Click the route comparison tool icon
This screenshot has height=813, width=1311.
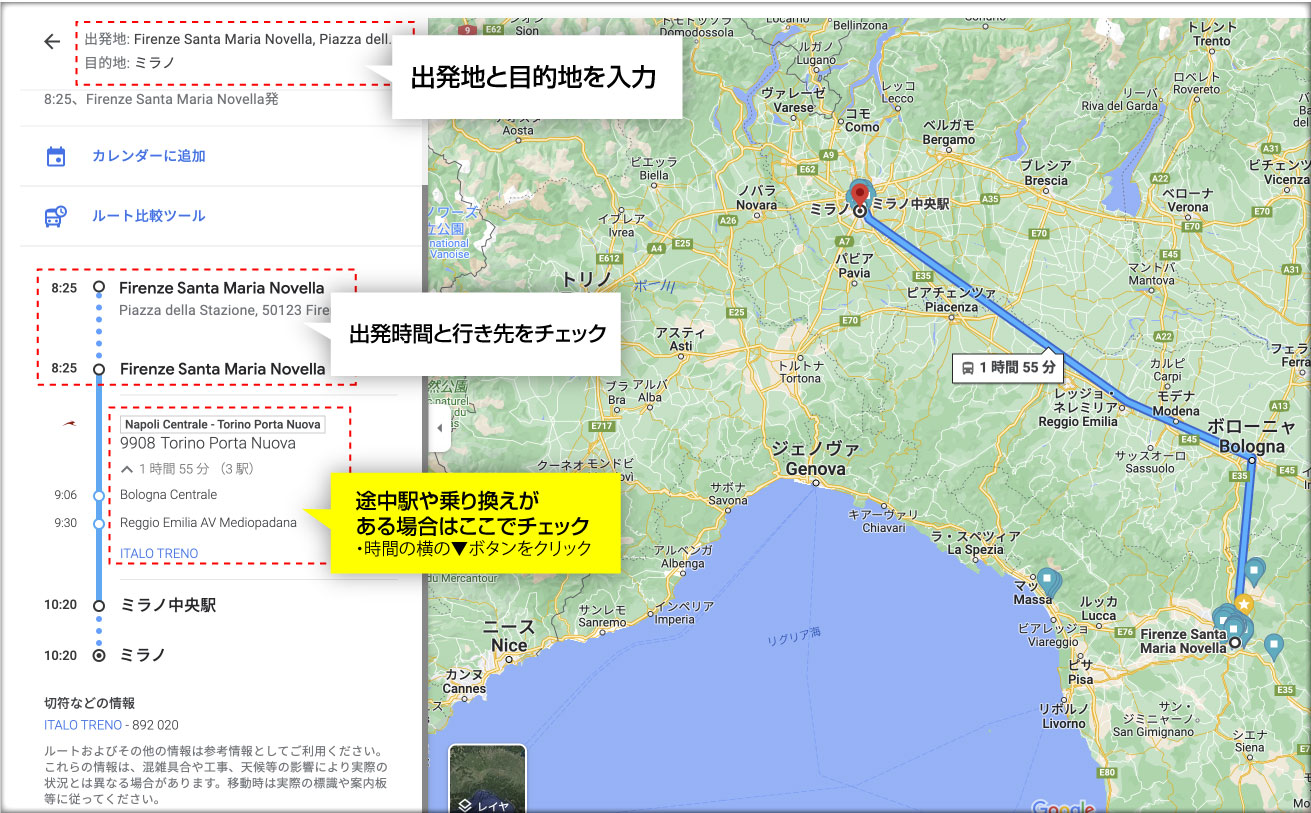click(56, 216)
